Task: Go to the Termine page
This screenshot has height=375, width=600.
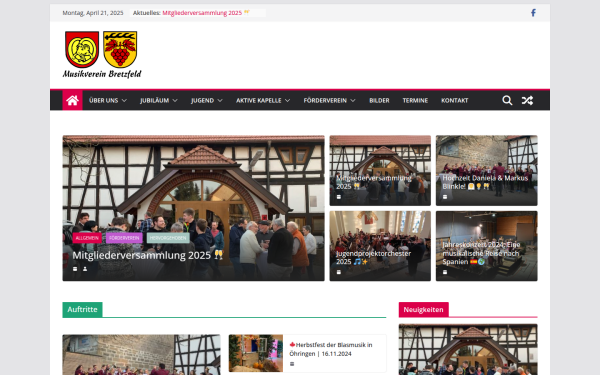Action: click(x=415, y=100)
